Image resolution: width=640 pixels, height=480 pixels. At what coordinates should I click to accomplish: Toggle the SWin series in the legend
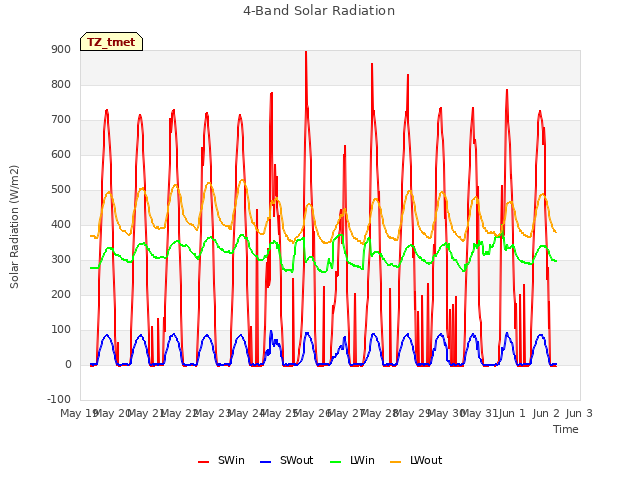tap(221, 460)
